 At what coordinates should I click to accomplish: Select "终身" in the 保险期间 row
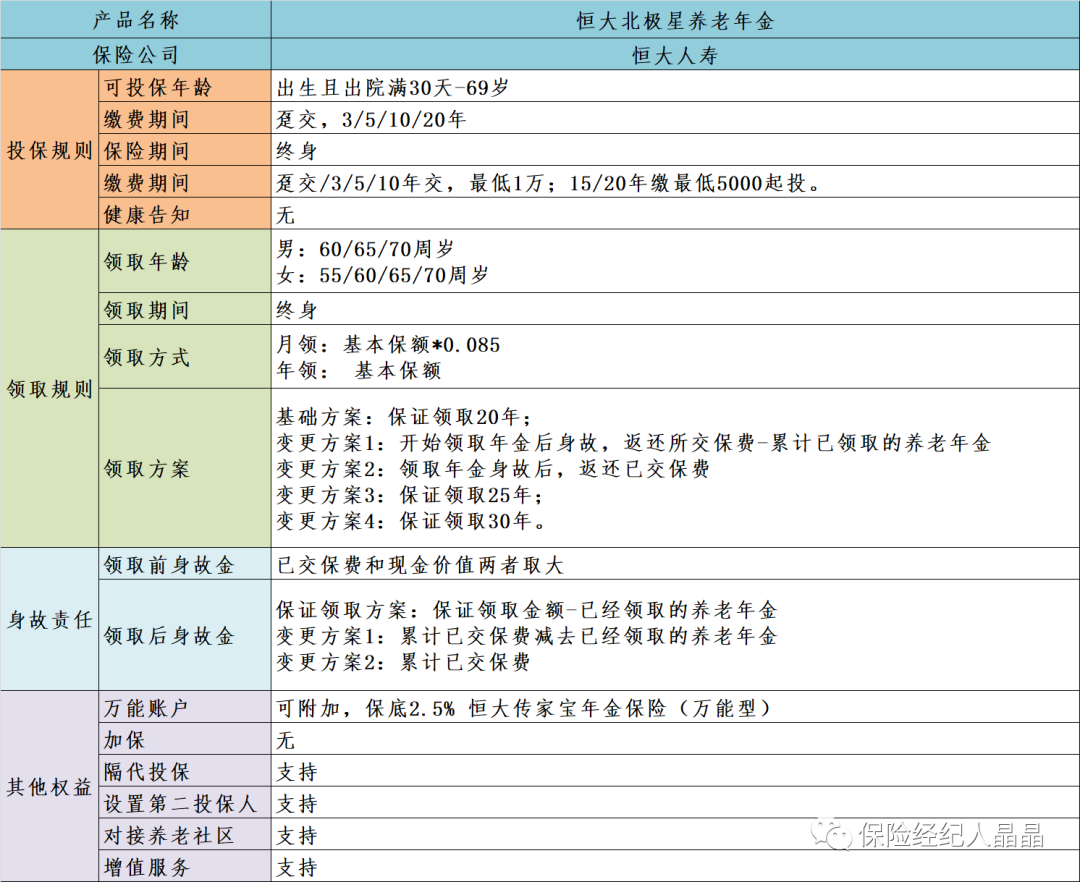297,151
